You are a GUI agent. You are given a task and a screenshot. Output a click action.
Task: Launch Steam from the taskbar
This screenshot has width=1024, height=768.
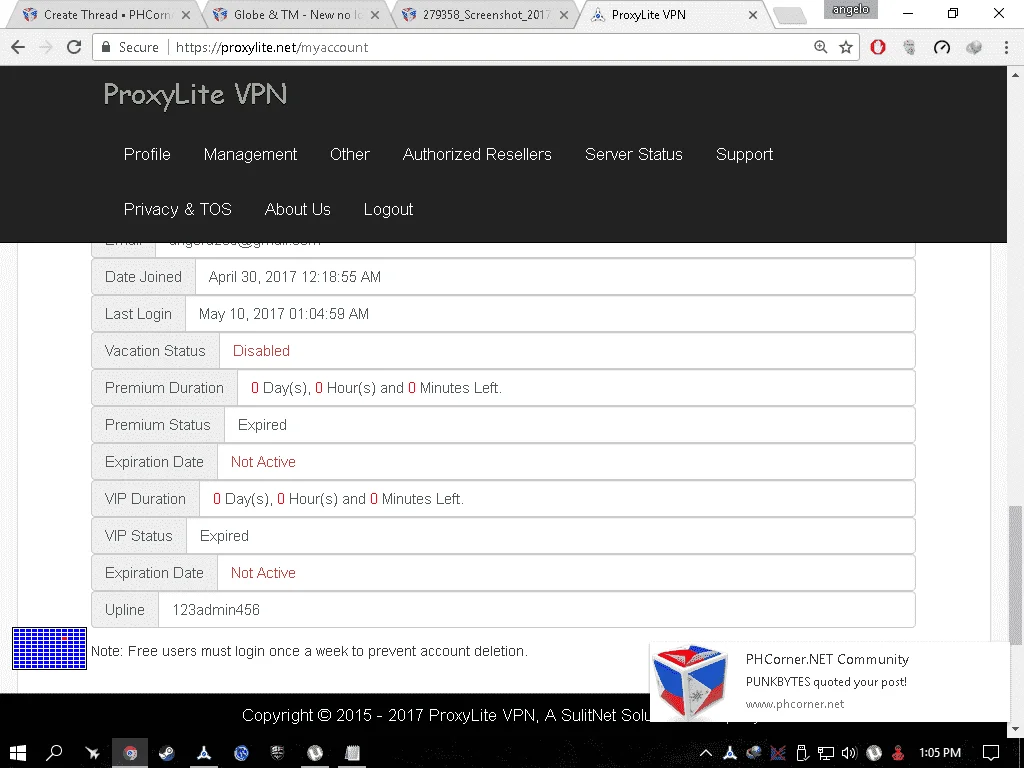(167, 753)
